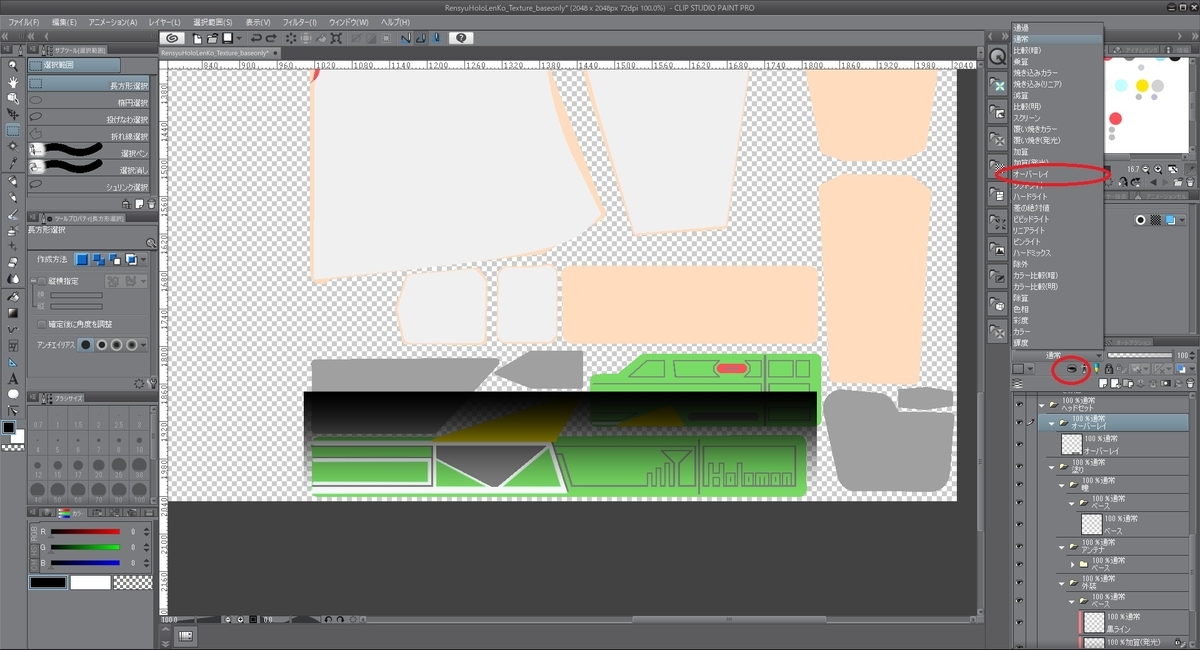Select the Zoom (magnifier) tool

pyautogui.click(x=13, y=66)
